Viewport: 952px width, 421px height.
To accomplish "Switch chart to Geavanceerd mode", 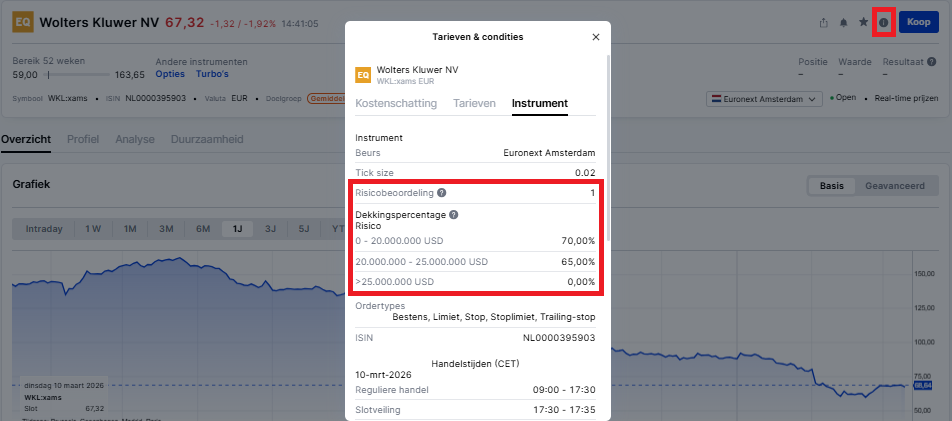I will point(895,186).
